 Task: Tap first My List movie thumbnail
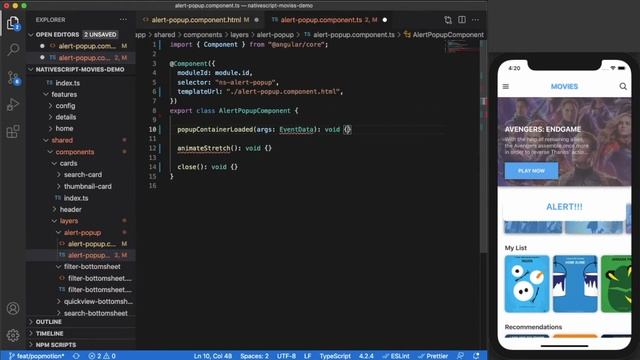pos(527,284)
